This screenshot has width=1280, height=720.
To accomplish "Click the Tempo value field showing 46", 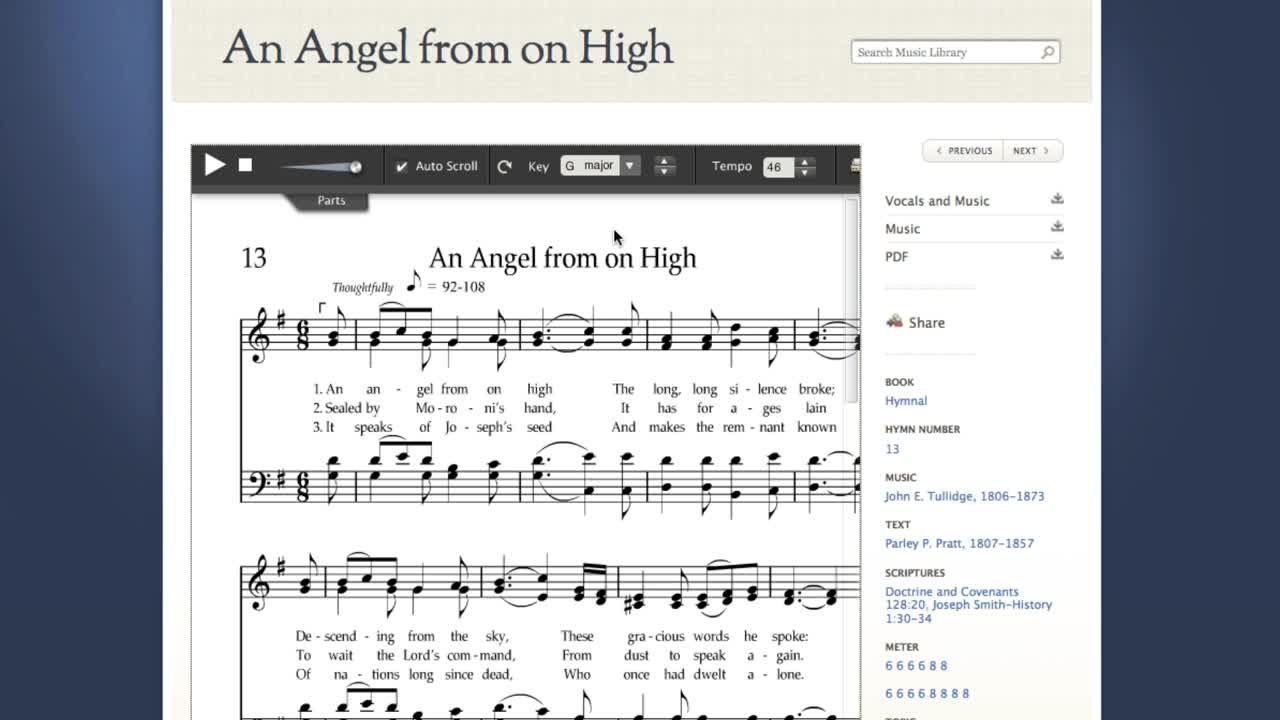I will [x=777, y=167].
